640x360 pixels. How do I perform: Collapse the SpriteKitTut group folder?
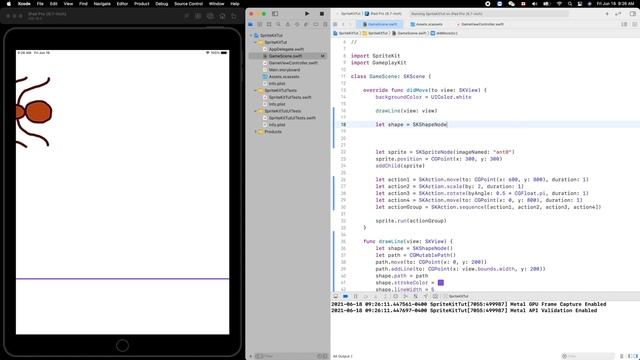tap(256, 42)
